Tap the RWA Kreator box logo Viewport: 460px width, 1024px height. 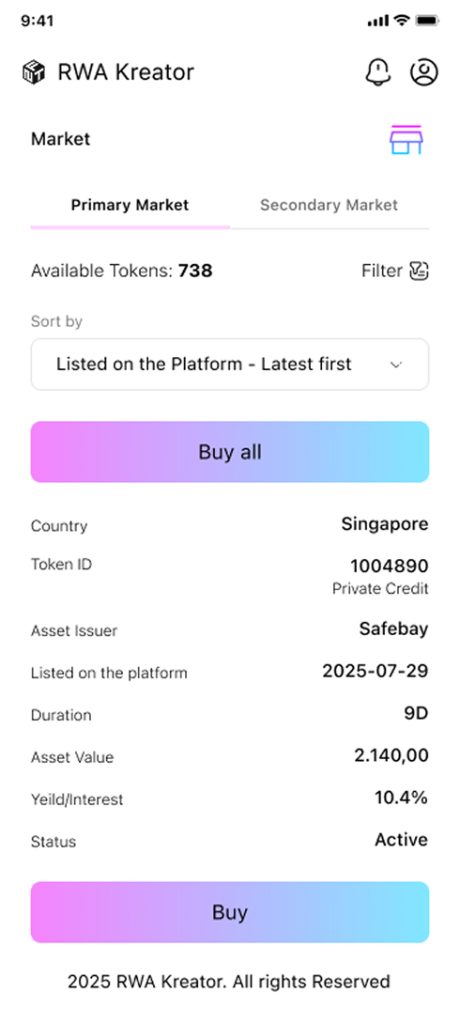33,72
